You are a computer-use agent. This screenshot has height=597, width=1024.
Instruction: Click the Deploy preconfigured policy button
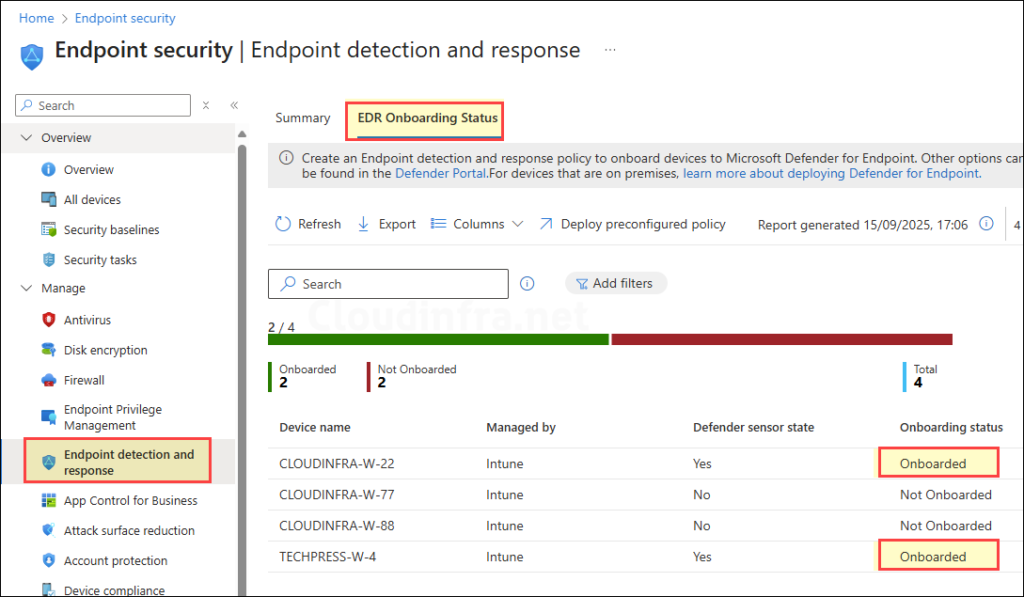click(632, 224)
